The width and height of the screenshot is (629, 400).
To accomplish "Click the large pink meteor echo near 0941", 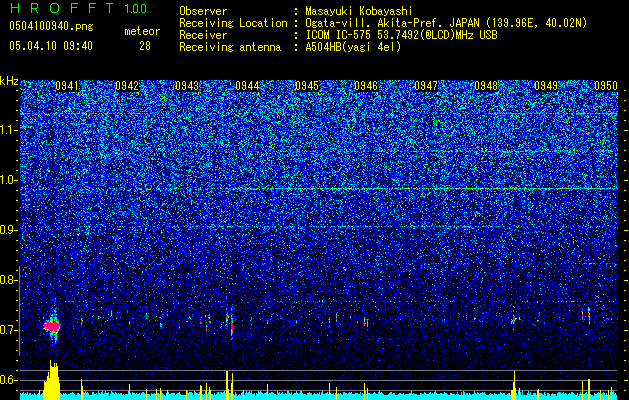I will [52, 326].
